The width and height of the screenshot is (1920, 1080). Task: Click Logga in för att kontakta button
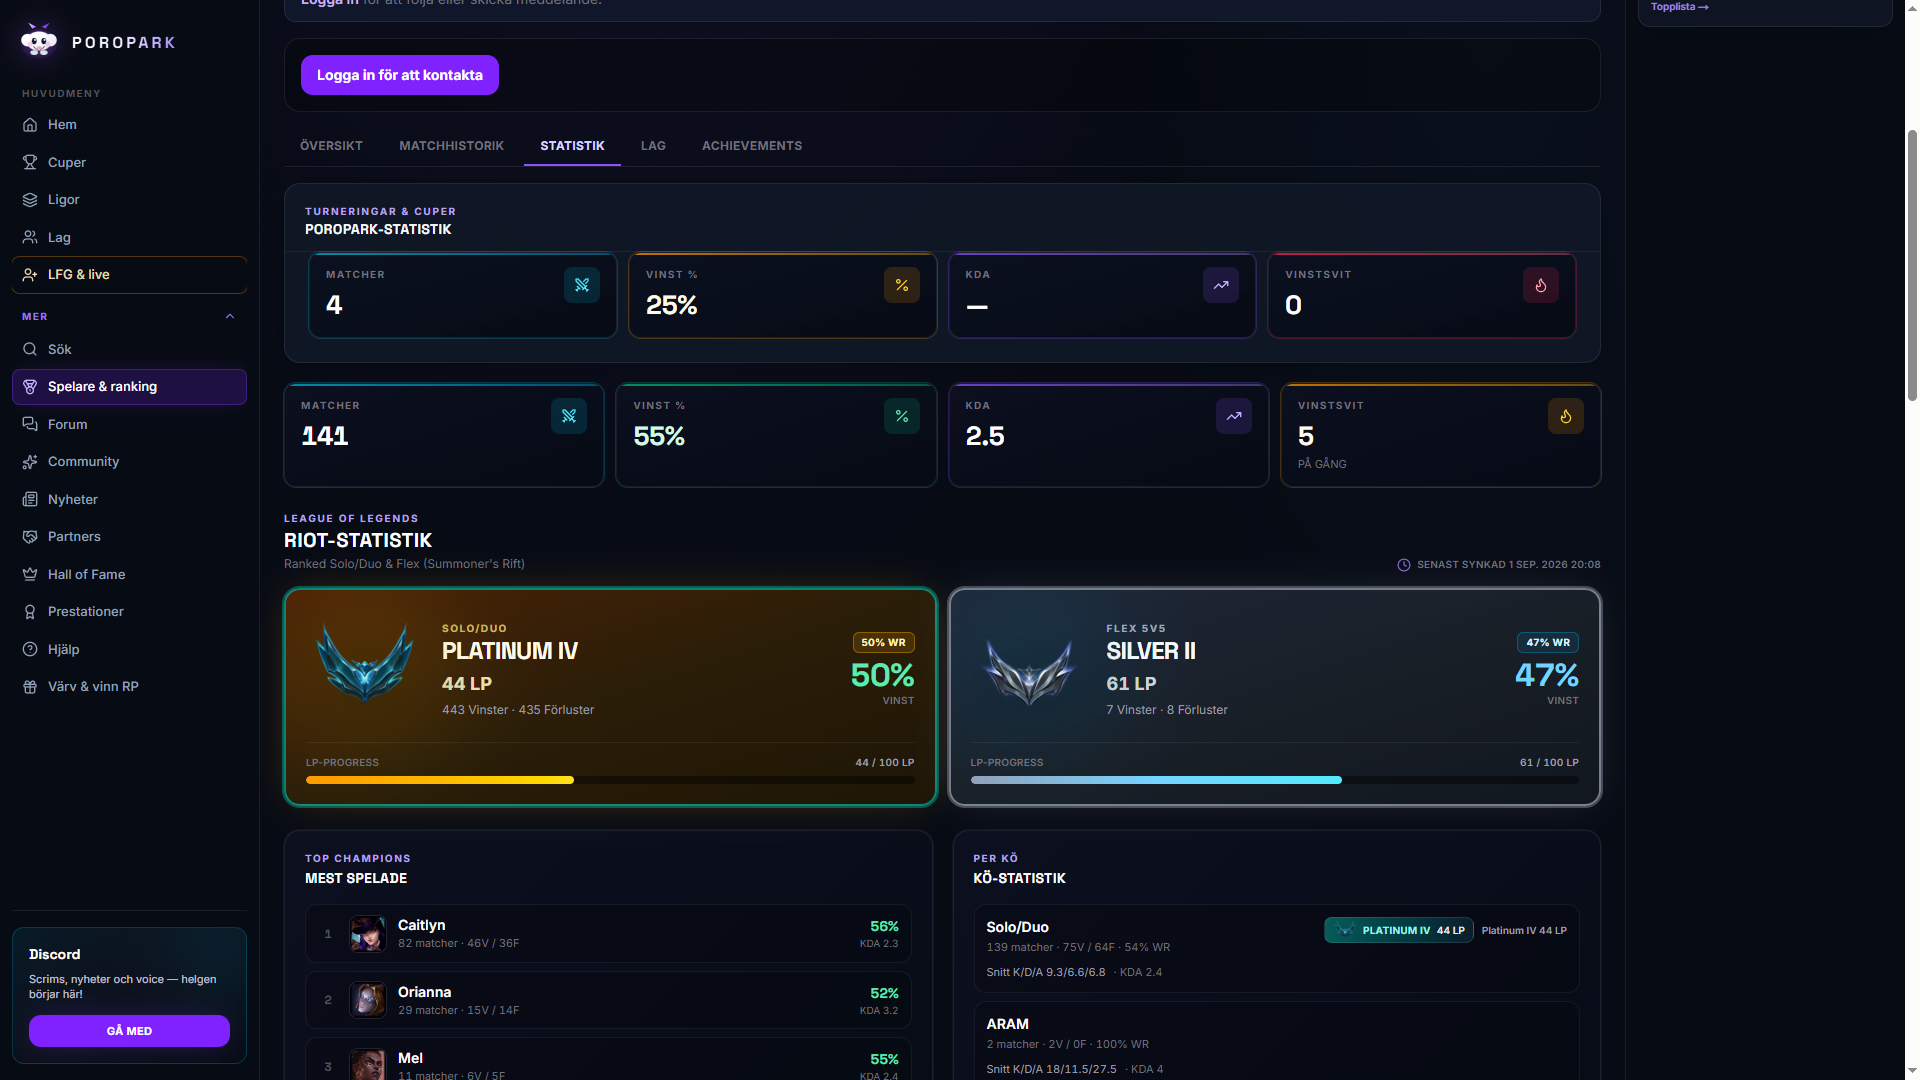point(400,75)
